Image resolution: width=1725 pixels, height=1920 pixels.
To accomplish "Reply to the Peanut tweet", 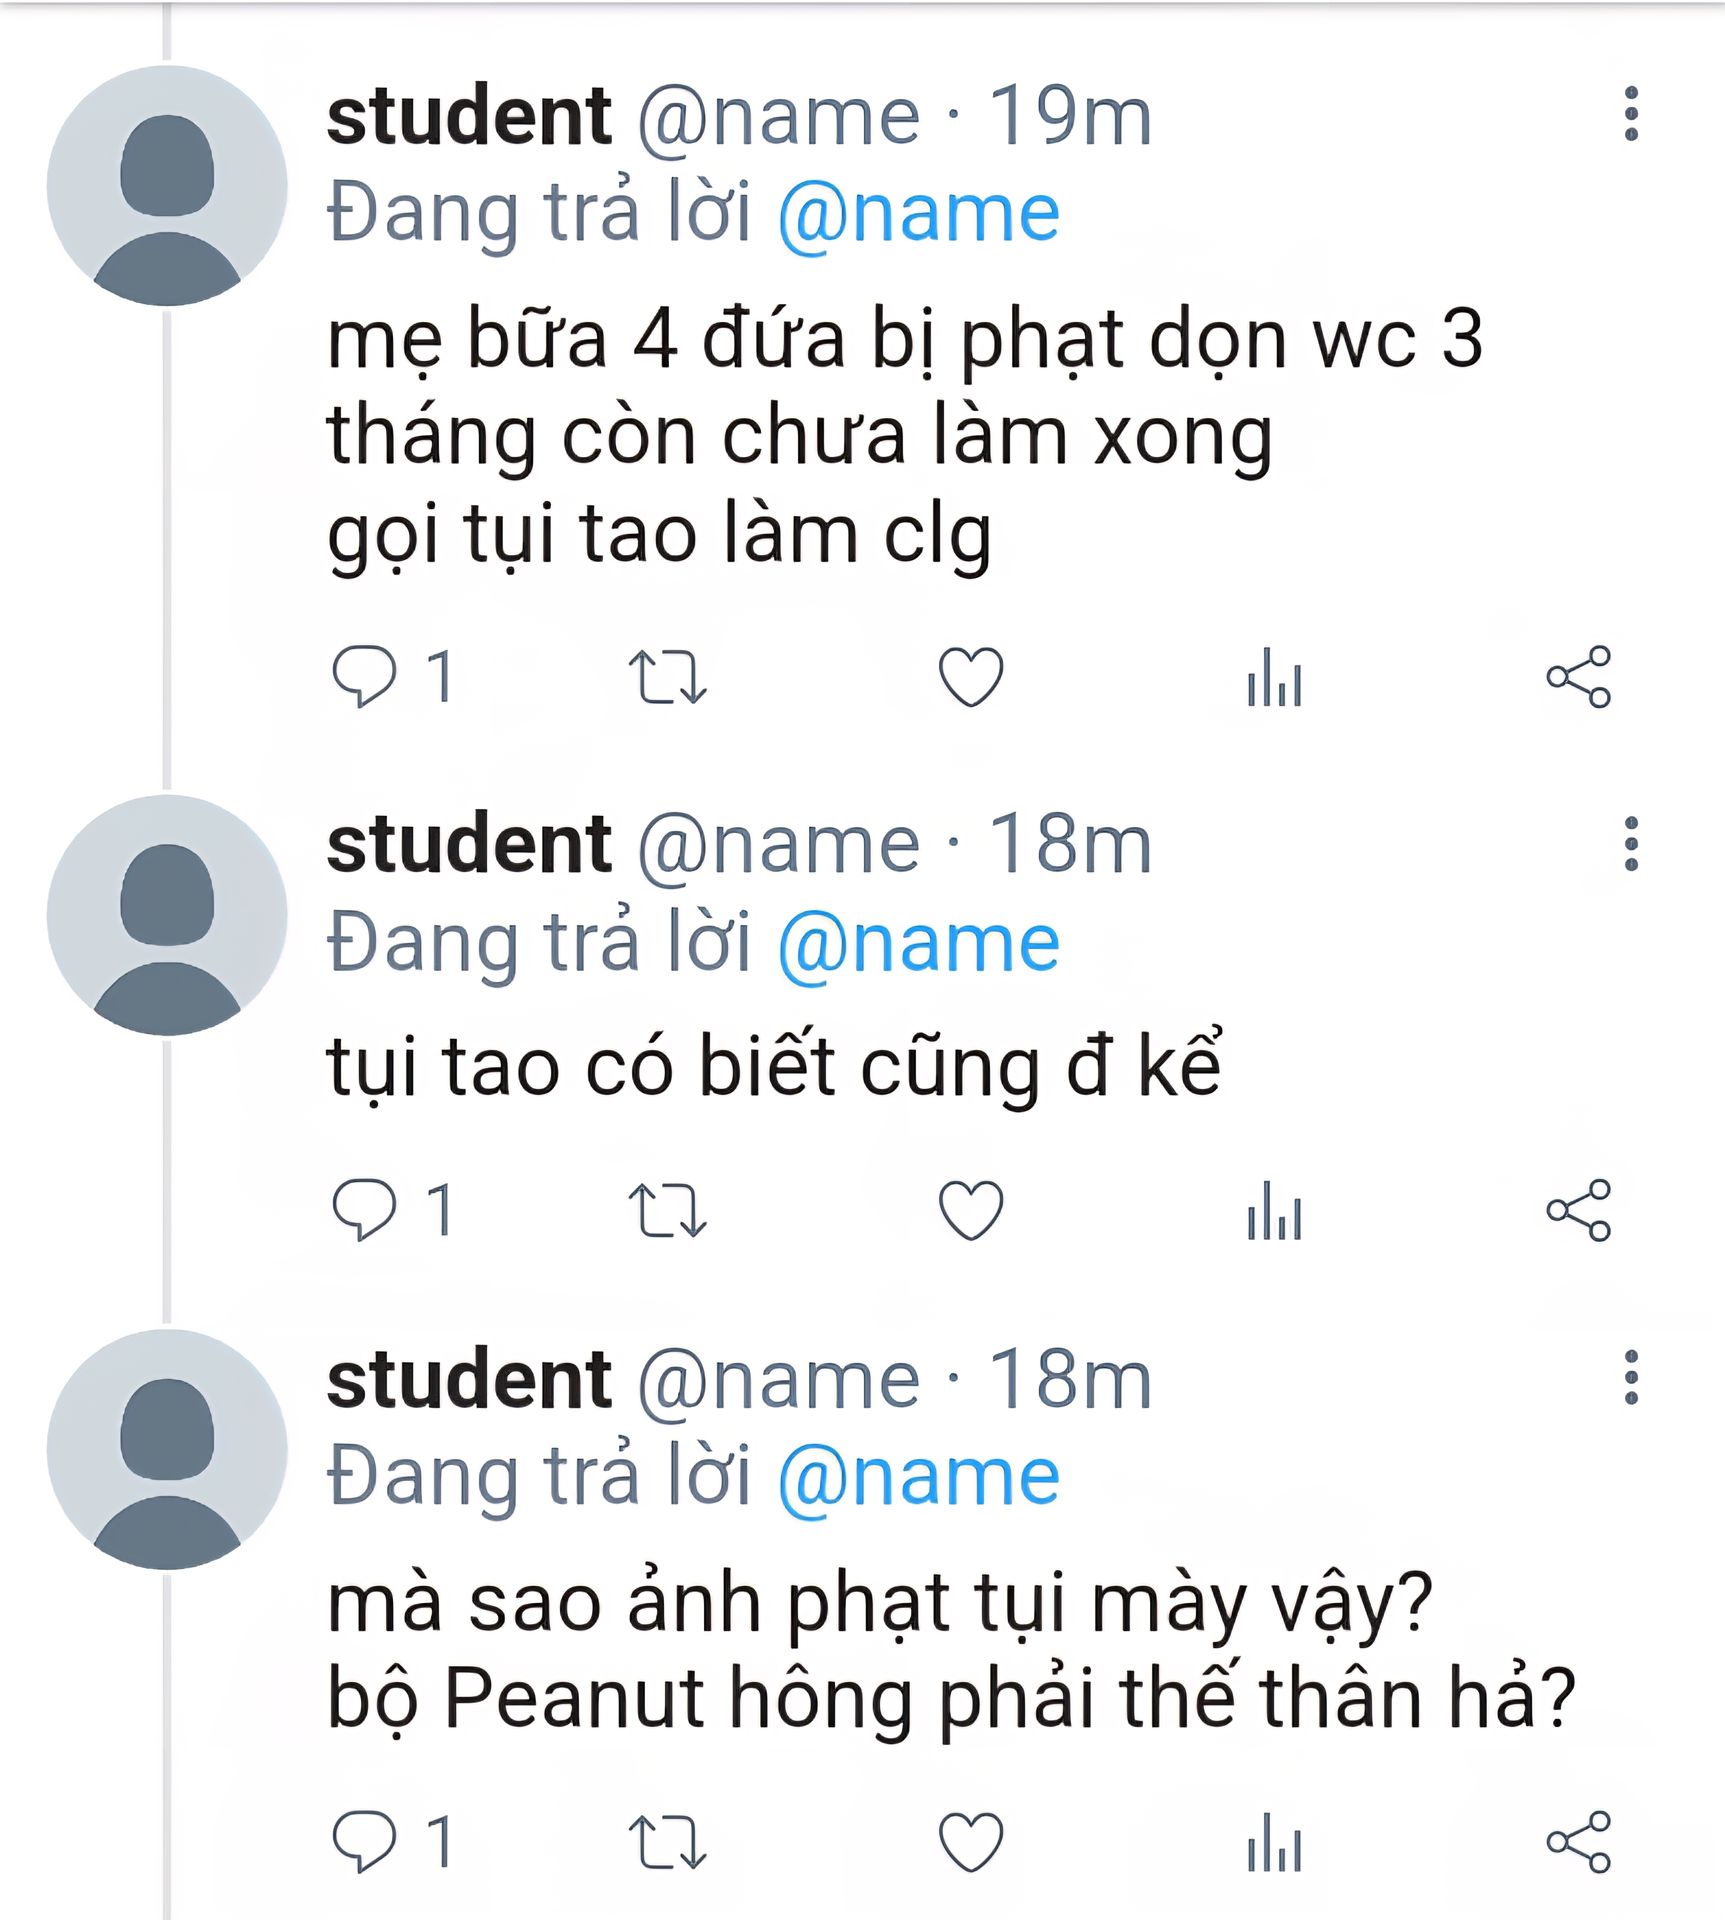I will (x=364, y=1841).
